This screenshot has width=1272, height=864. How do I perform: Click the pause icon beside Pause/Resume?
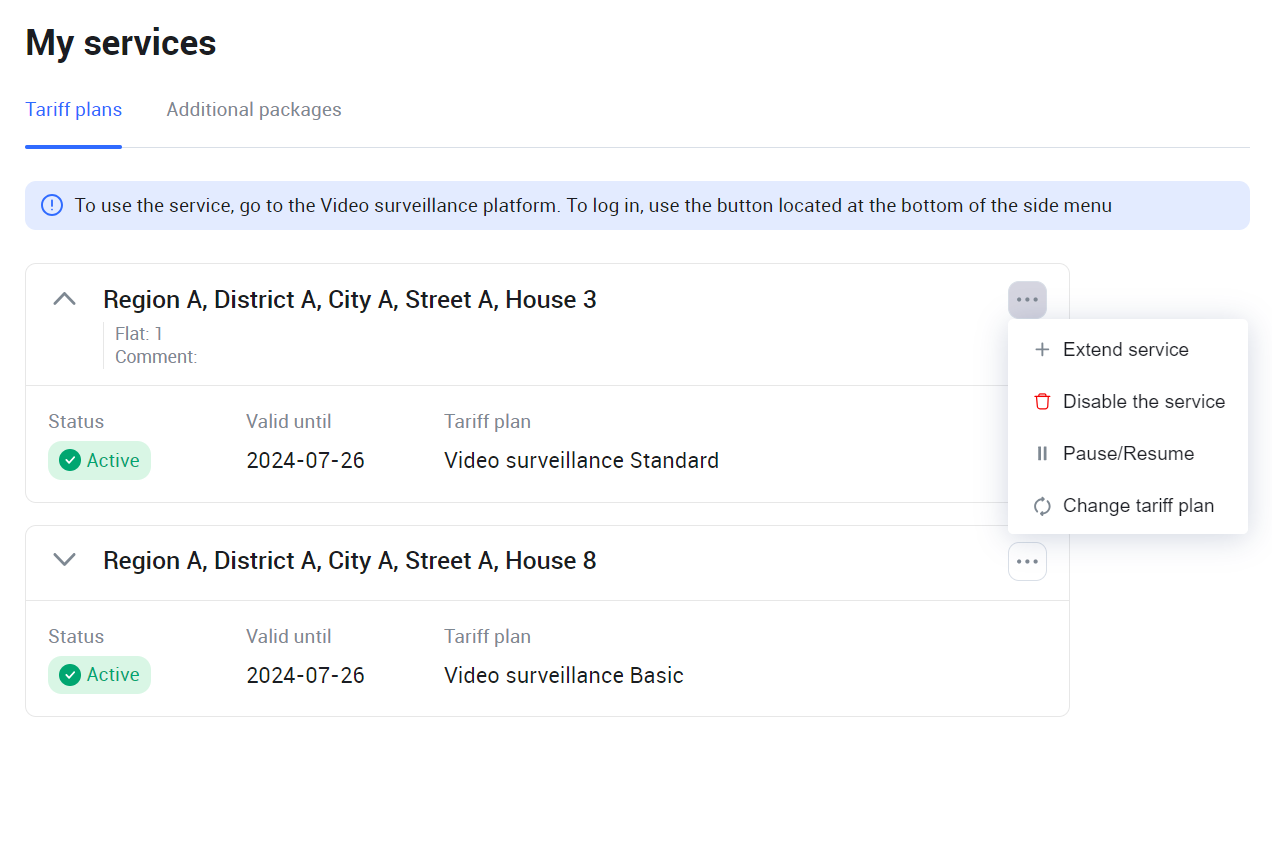[x=1042, y=454]
